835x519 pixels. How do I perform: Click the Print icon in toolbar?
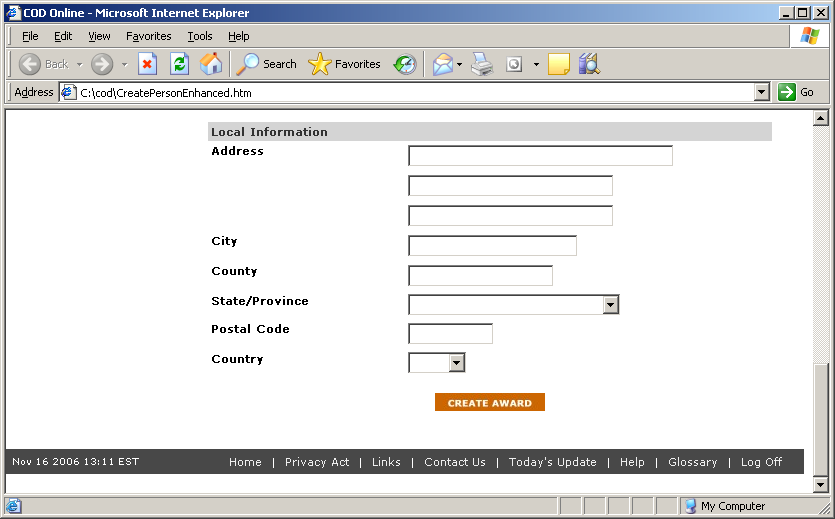482,64
